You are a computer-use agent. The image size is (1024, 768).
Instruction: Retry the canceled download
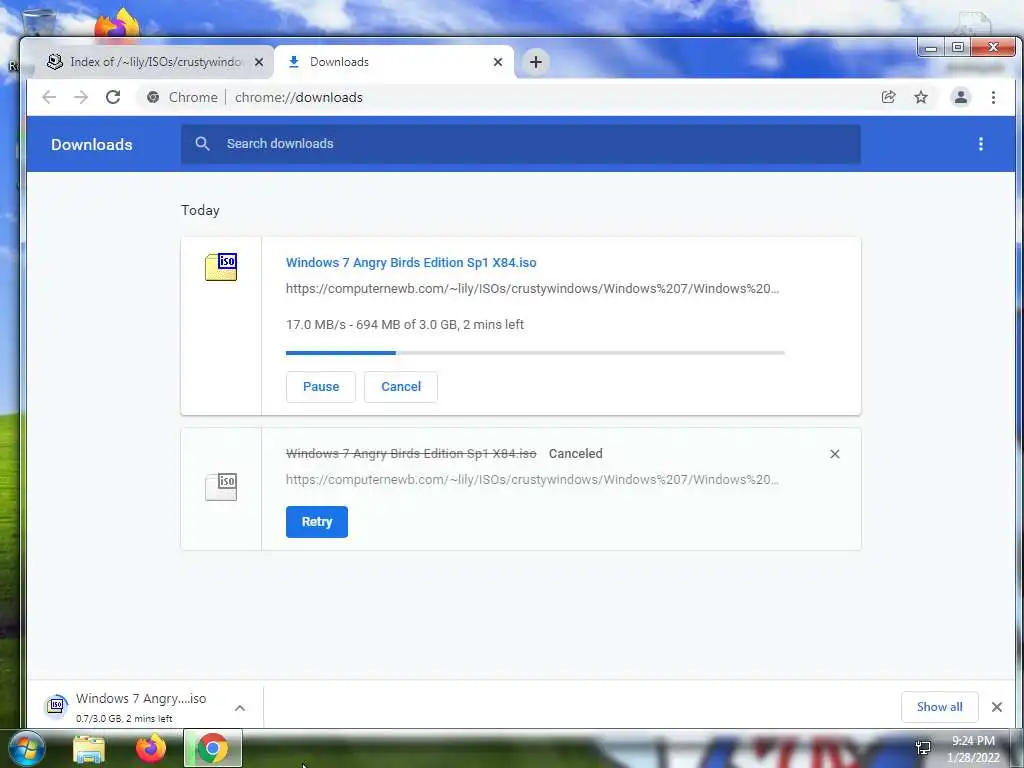(x=317, y=522)
